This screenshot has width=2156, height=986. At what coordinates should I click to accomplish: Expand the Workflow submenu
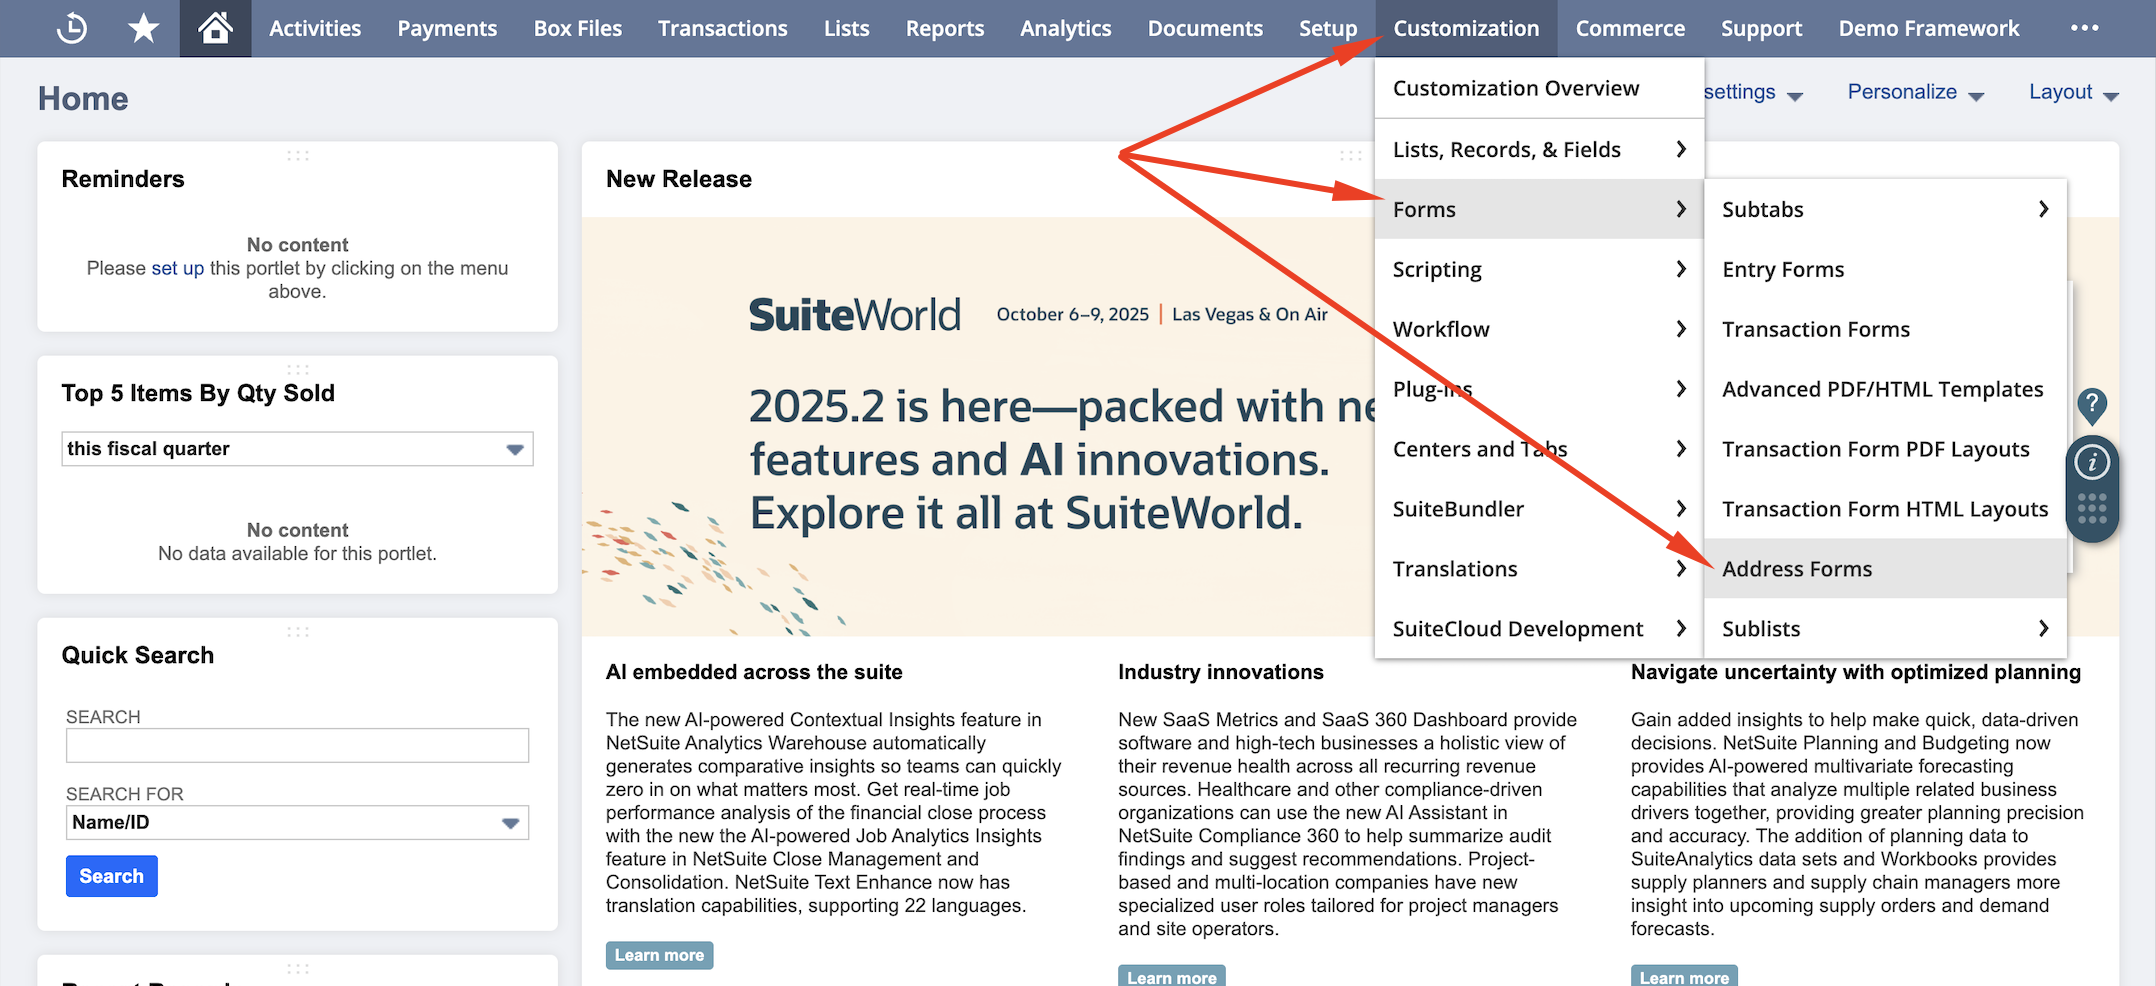1539,329
